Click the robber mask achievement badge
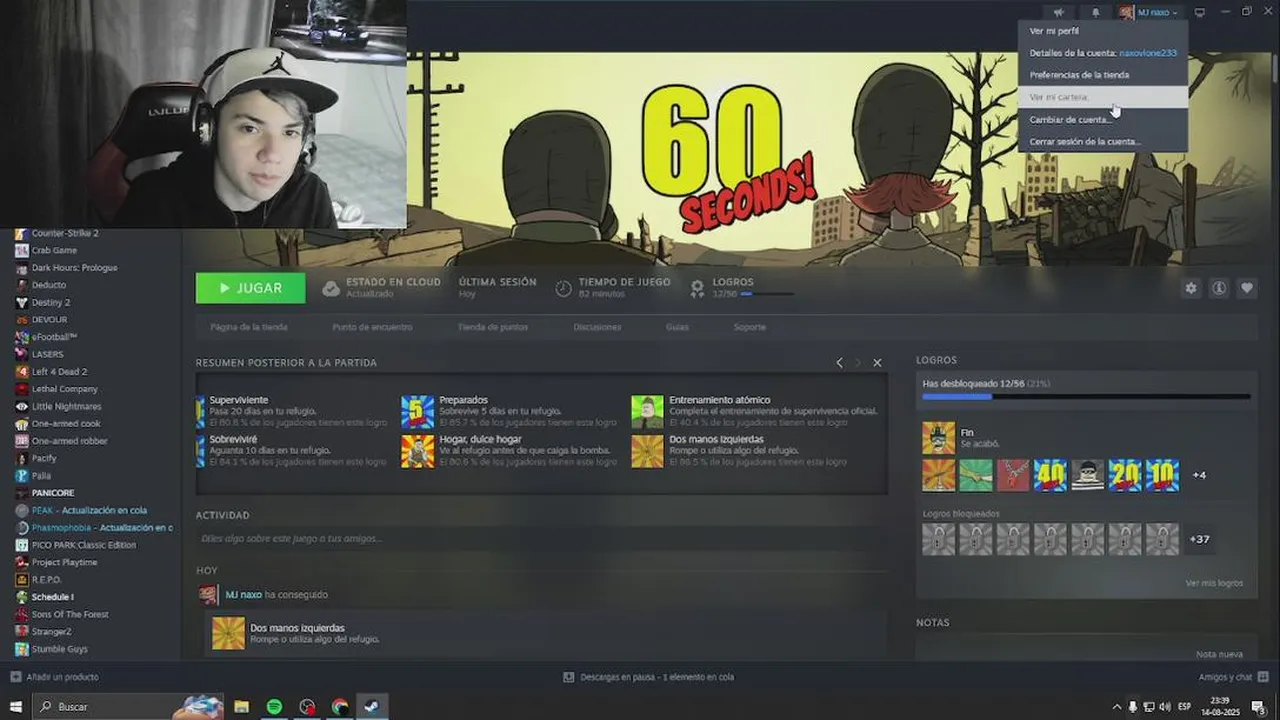1280x720 pixels. 1088,476
